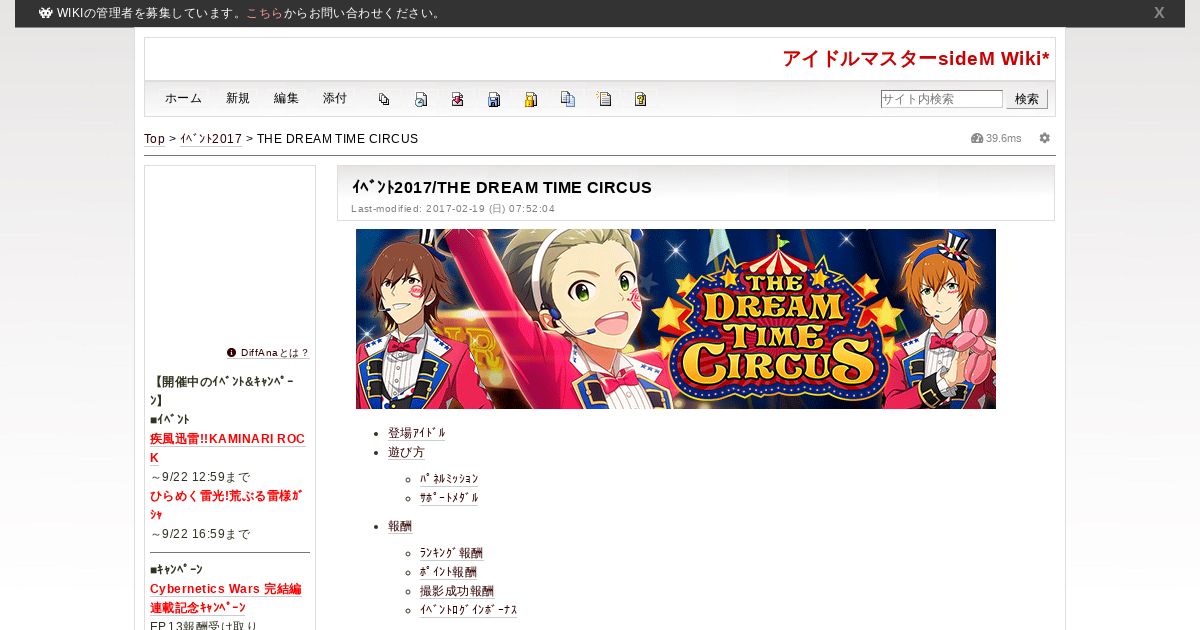The image size is (1200, 630).
Task: Click the blue floppy disk backup icon
Action: [494, 99]
